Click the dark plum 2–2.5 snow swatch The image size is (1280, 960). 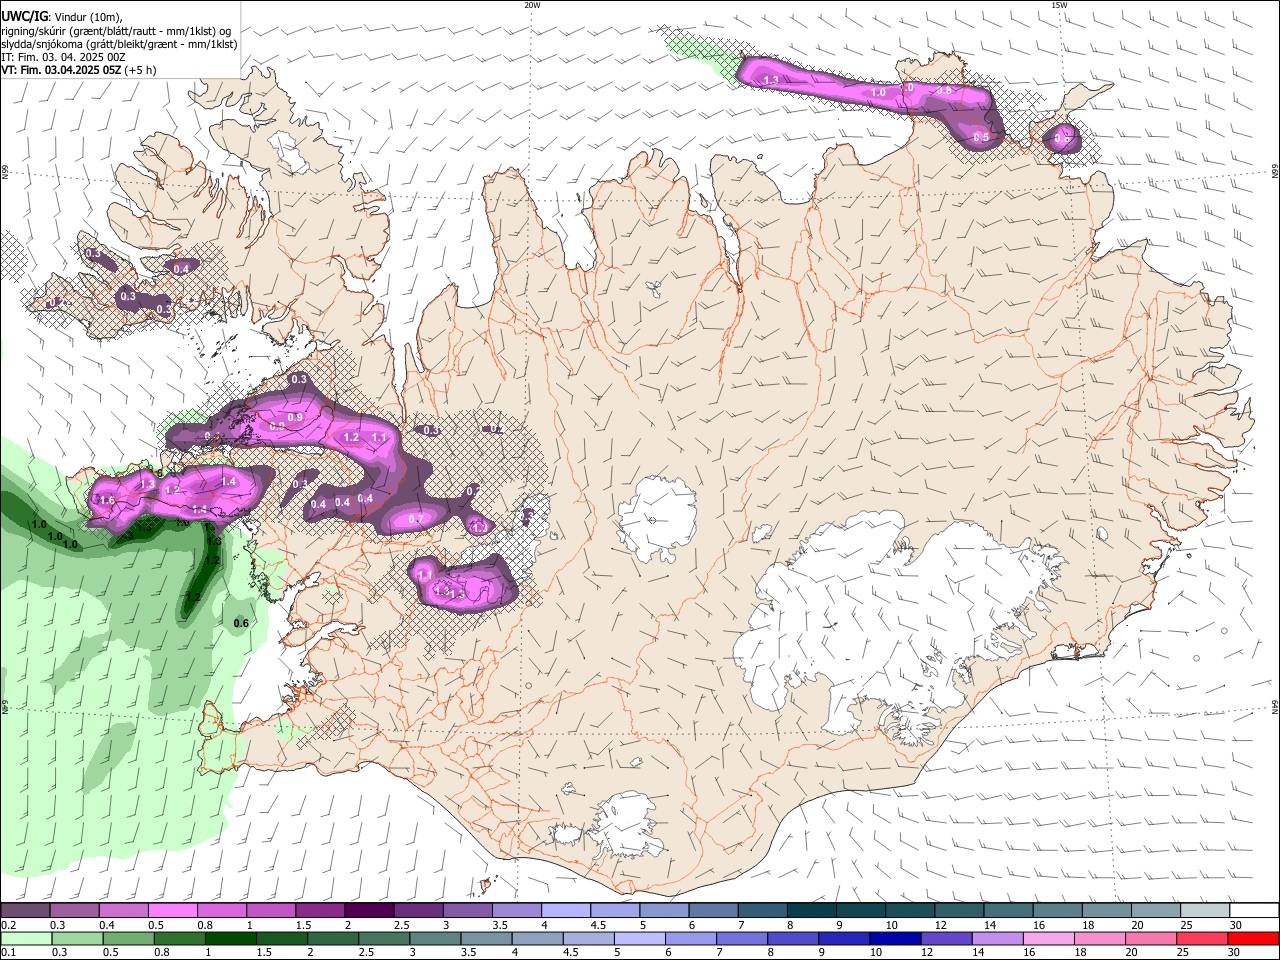369,911
